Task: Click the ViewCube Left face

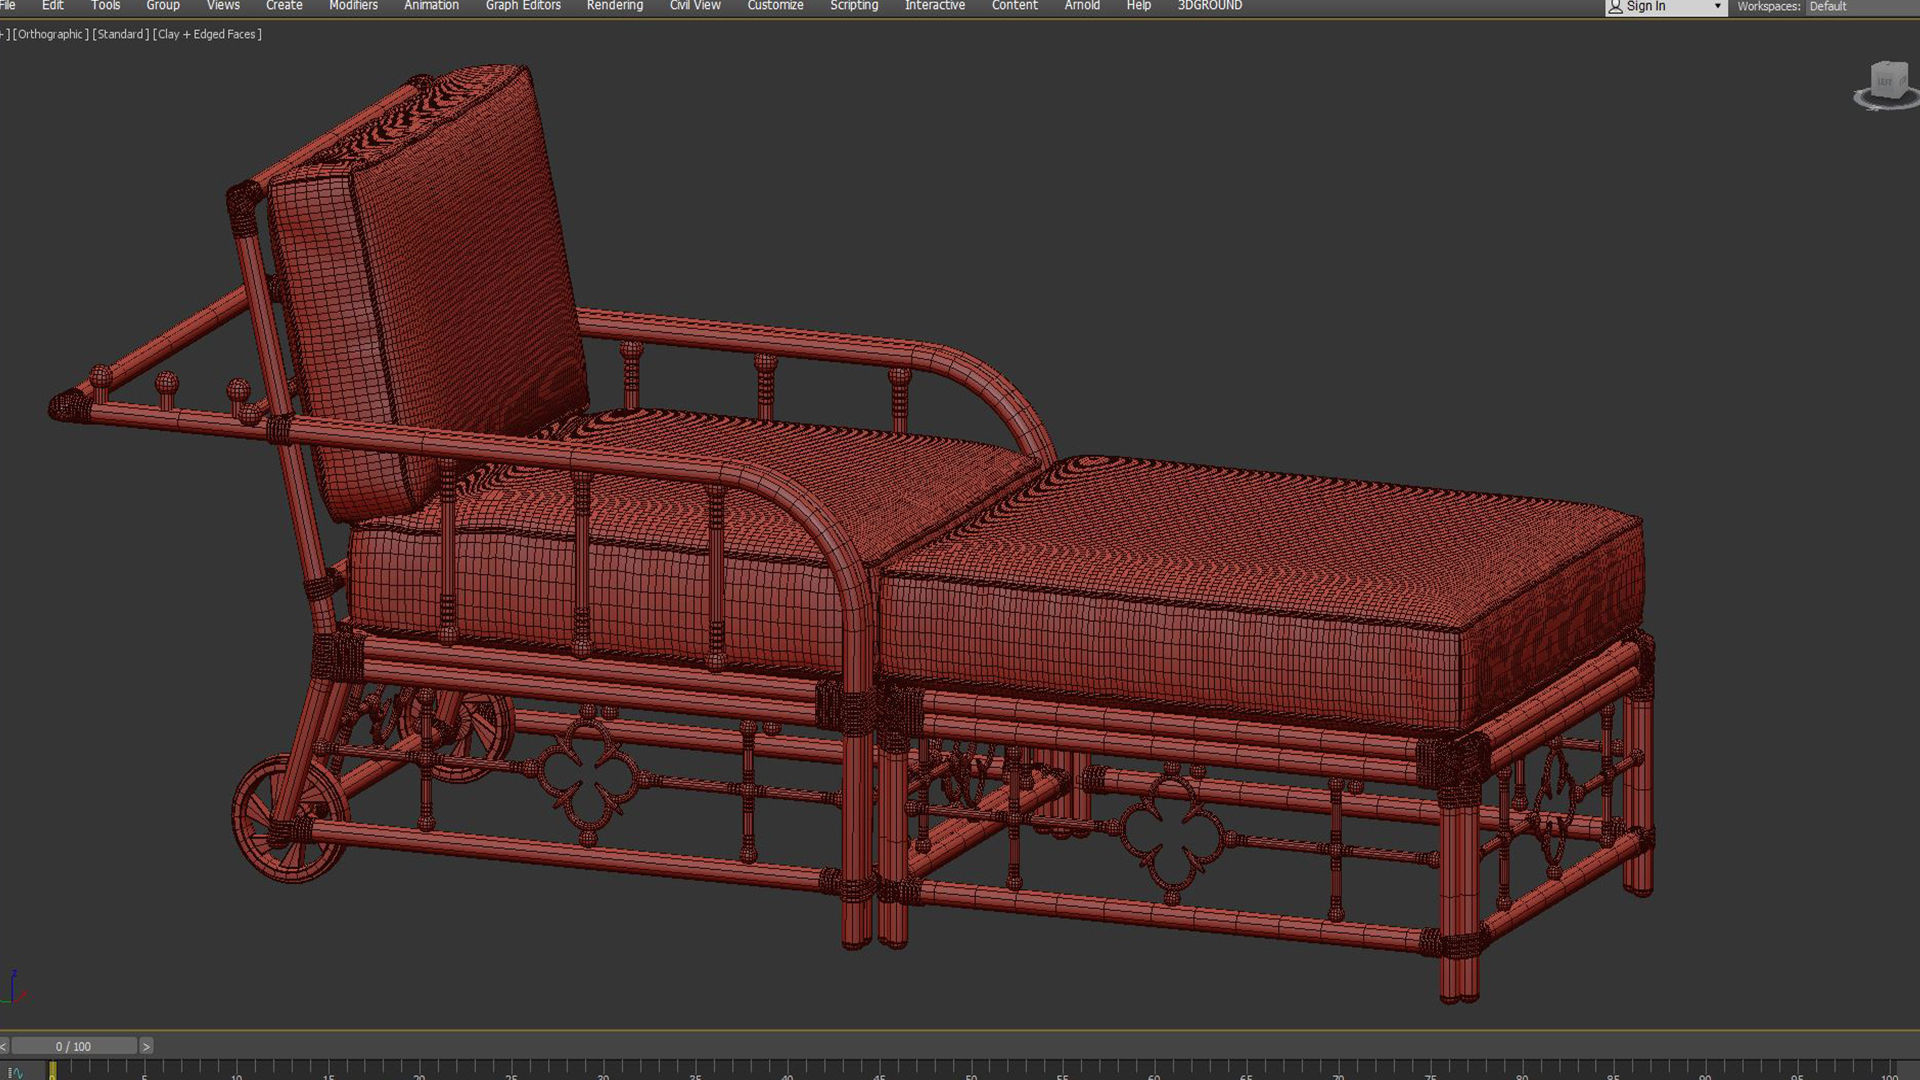Action: tap(1885, 80)
